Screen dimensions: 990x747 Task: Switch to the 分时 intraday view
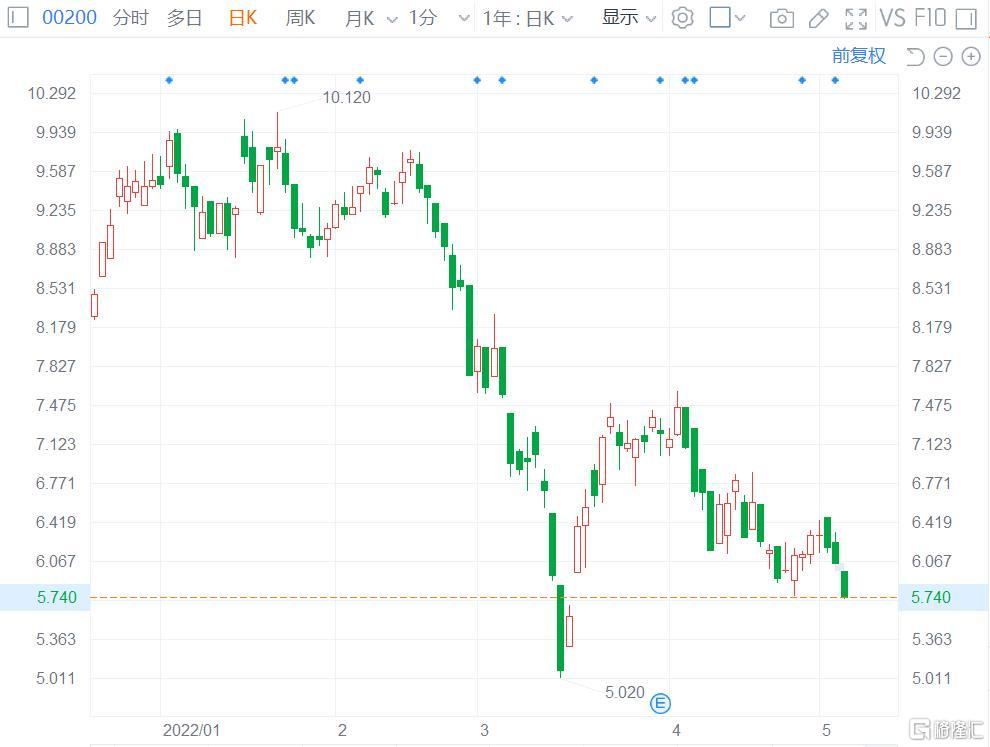click(131, 17)
